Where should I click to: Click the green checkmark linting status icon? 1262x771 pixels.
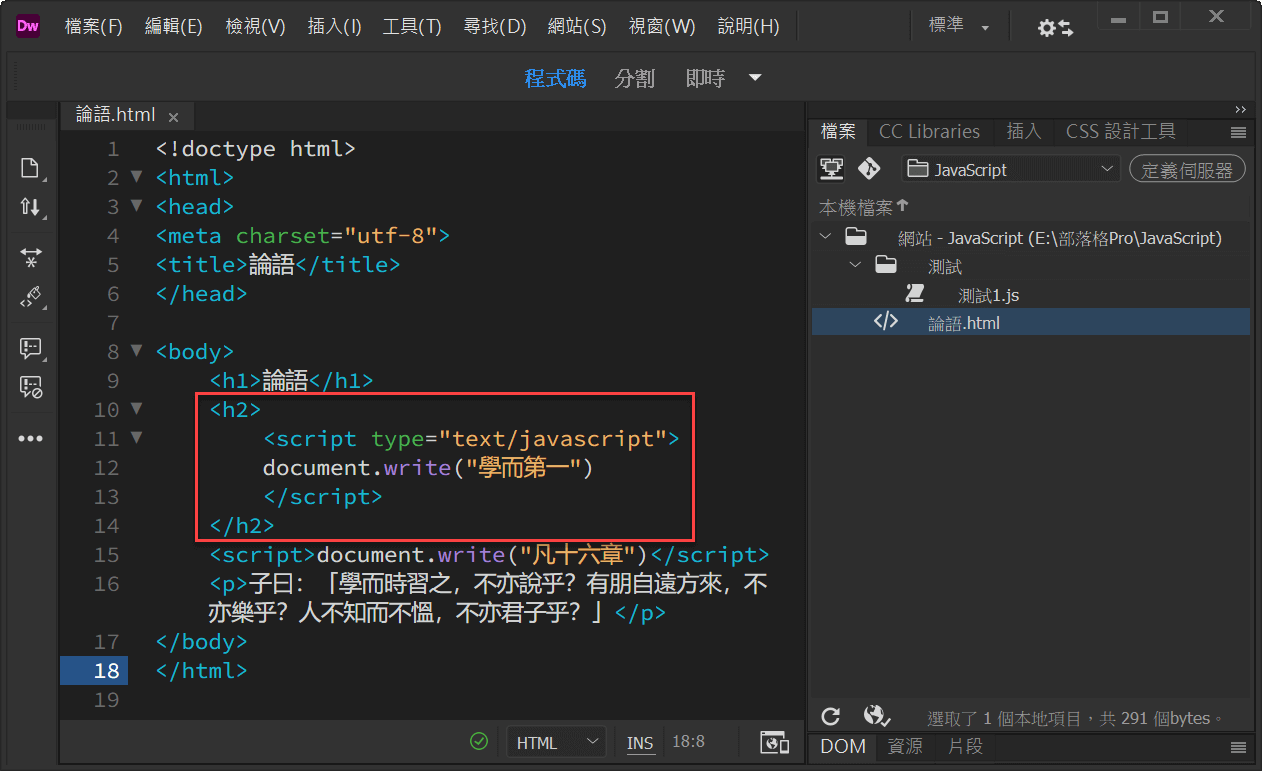(x=479, y=741)
